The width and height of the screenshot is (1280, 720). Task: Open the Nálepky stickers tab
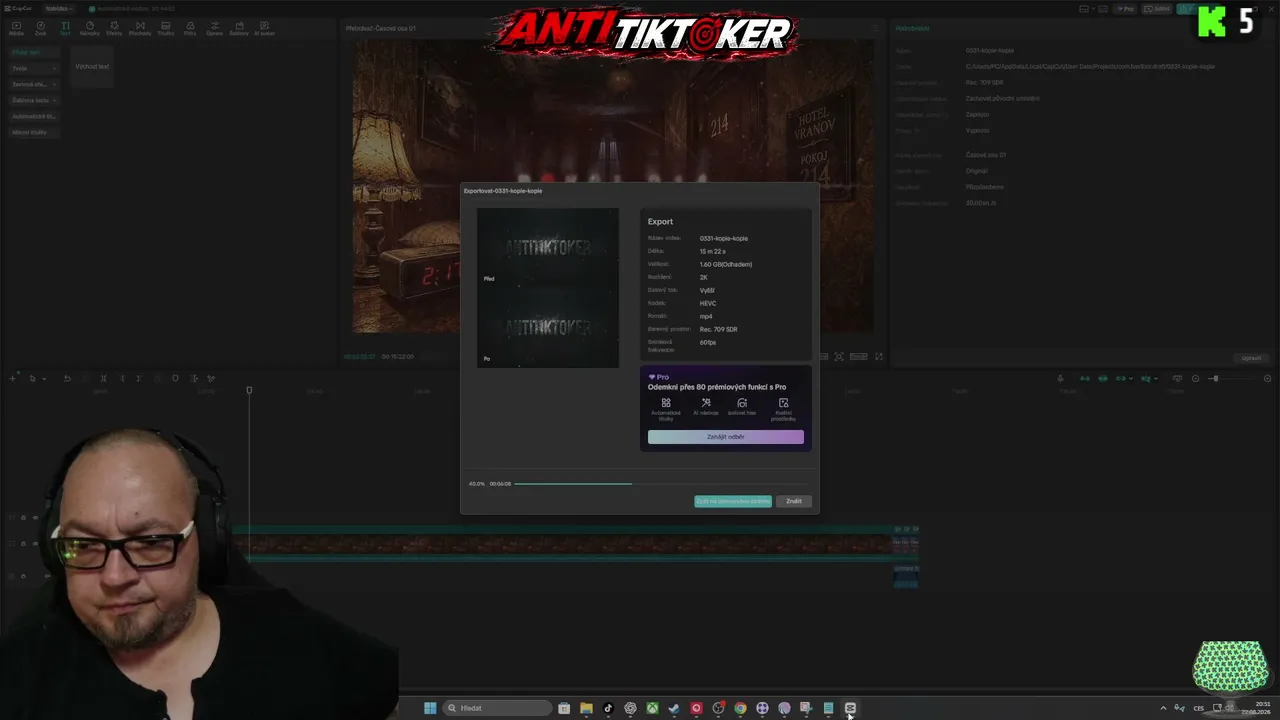90,28
